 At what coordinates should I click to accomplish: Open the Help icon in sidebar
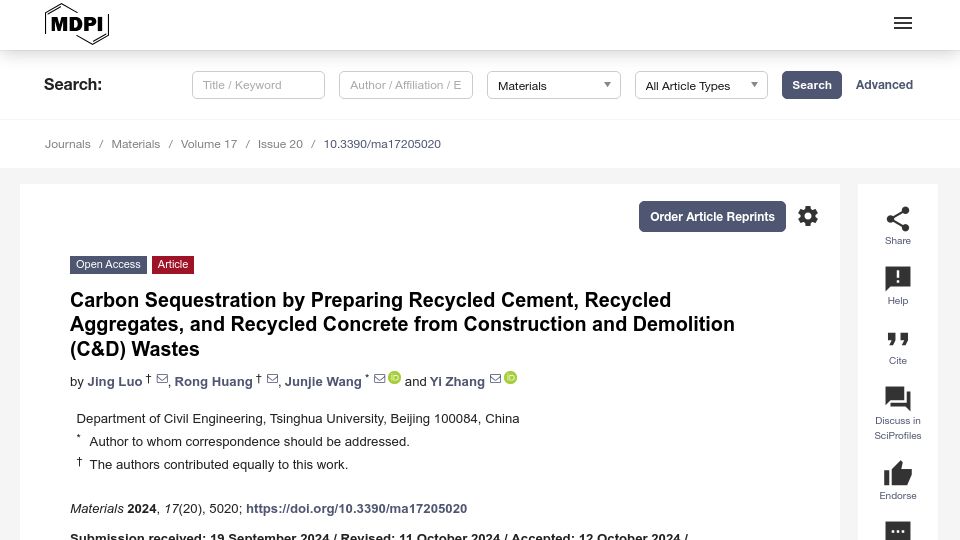point(898,279)
